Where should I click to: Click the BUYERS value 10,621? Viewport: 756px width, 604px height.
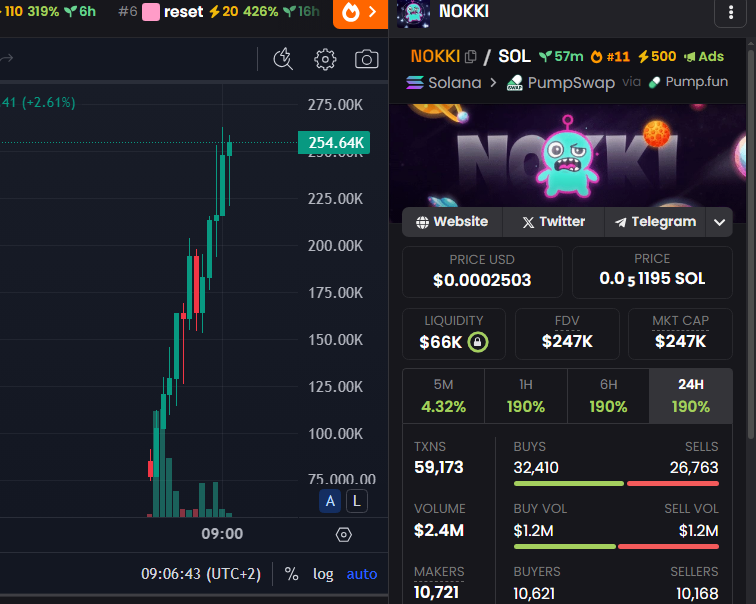pyautogui.click(x=534, y=593)
